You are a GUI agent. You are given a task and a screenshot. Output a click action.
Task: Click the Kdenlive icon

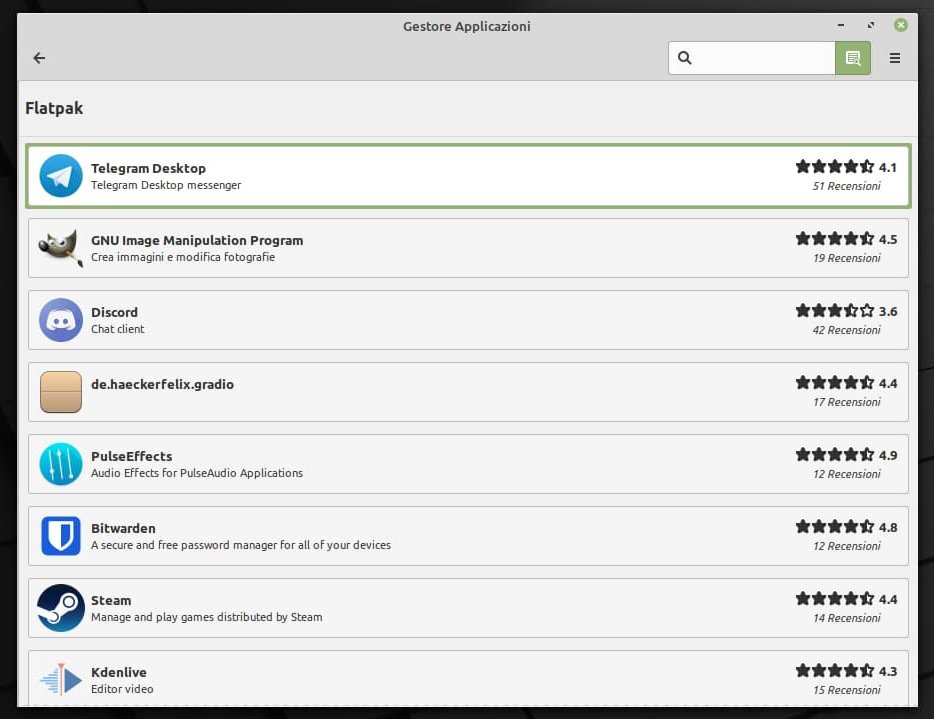coord(61,680)
